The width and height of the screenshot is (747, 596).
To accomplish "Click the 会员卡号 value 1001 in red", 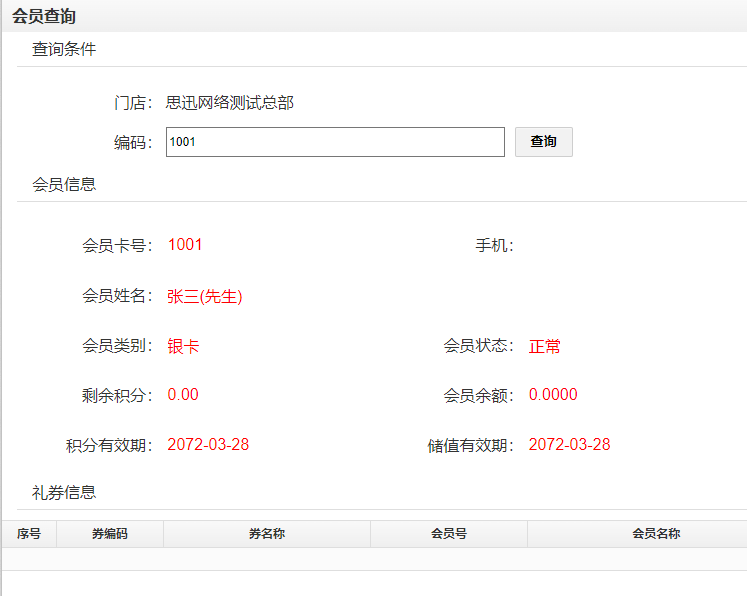I will point(185,245).
